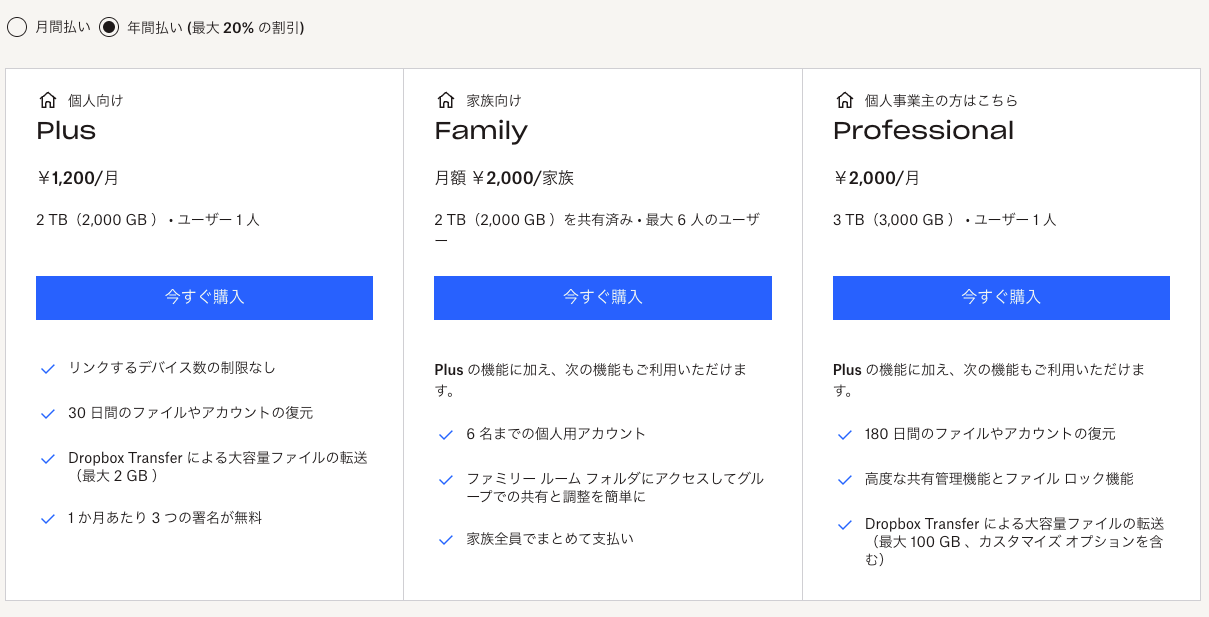Viewport: 1209px width, 617px height.
Task: Click the home icon beside 個人事業主の方はこちら
Action: 844,100
